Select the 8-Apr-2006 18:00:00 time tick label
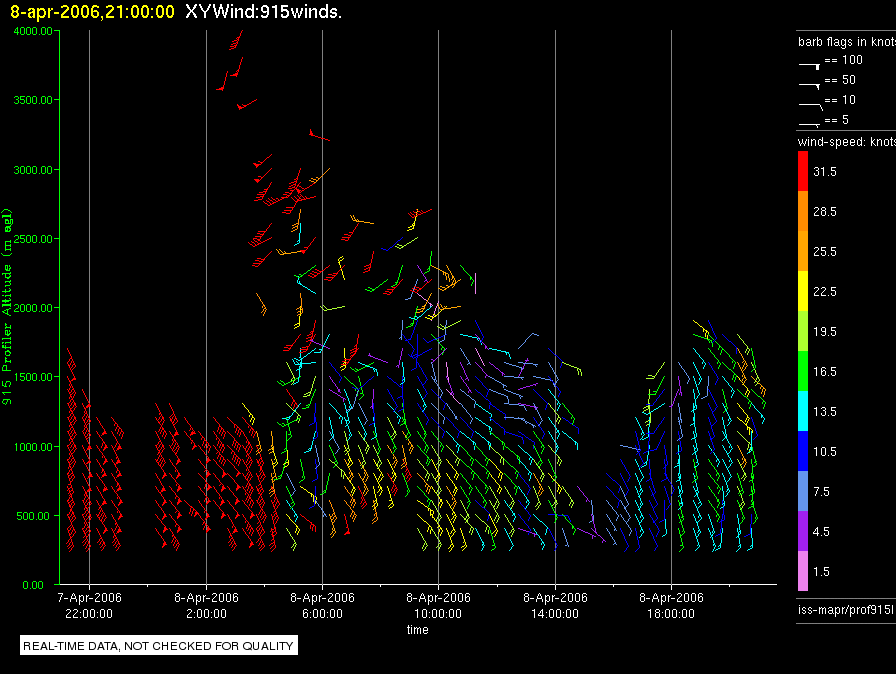The width and height of the screenshot is (896, 674). pyautogui.click(x=671, y=604)
